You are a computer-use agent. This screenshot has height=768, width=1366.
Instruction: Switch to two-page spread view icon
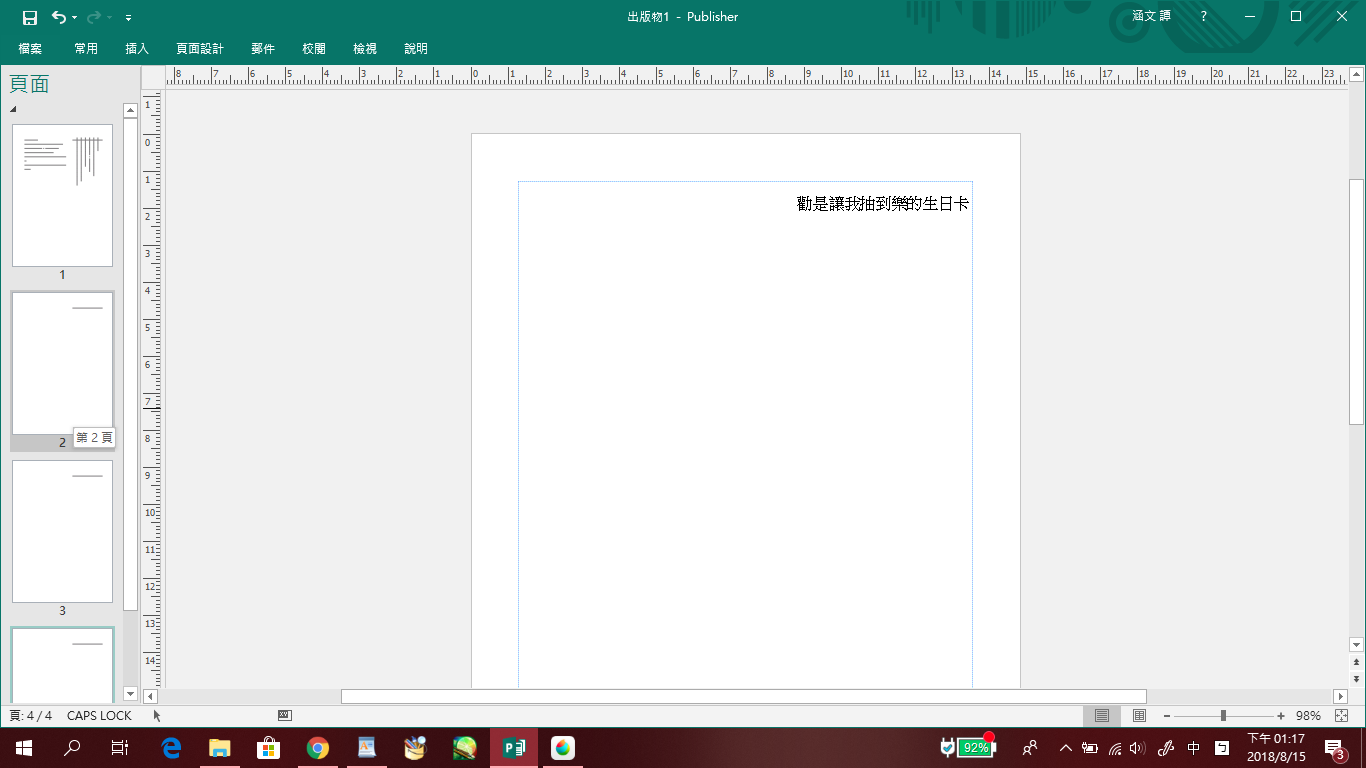coord(1139,716)
